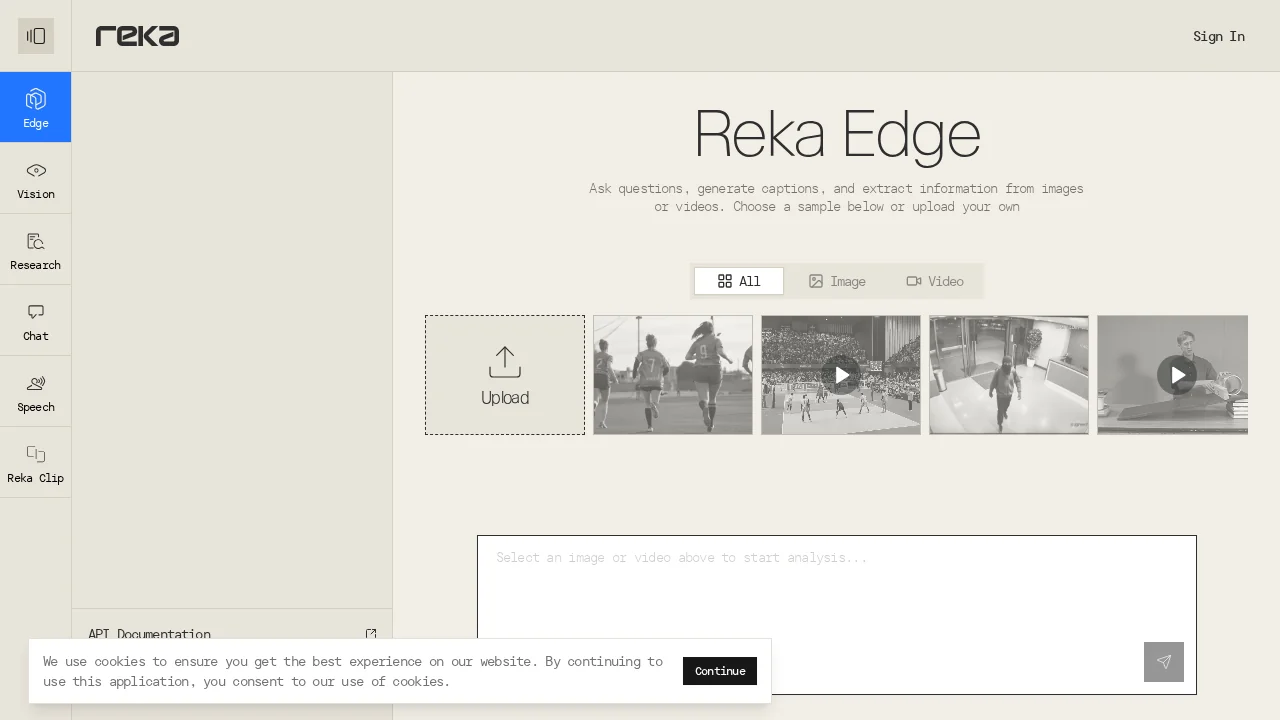
Task: Open the API Documentation link
Action: (x=149, y=634)
